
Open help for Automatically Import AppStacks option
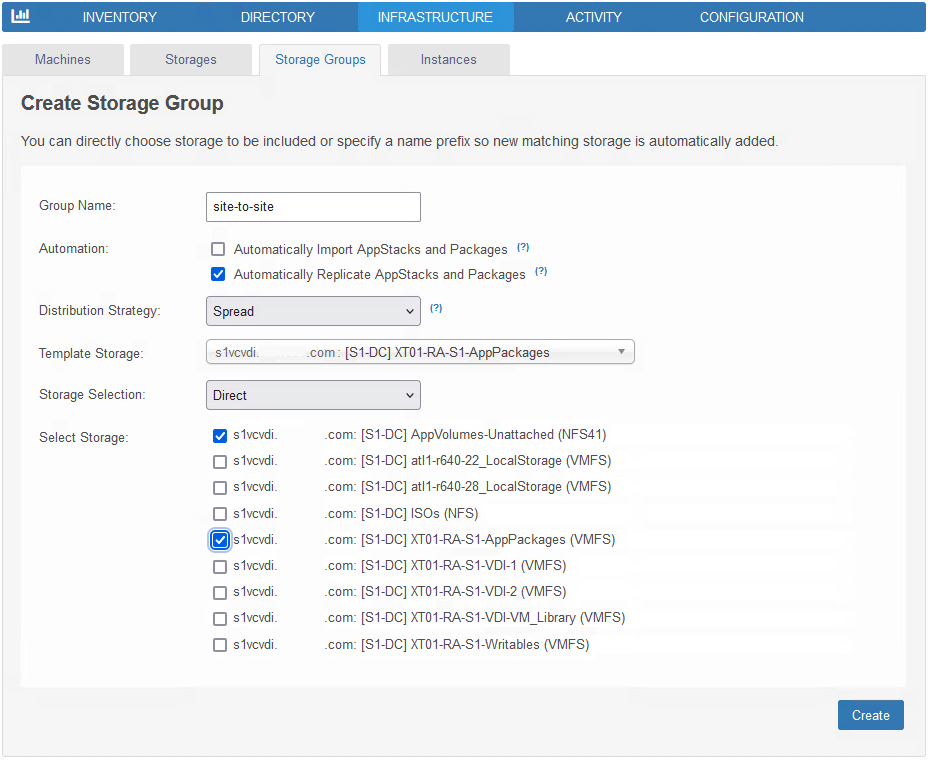[x=523, y=246]
